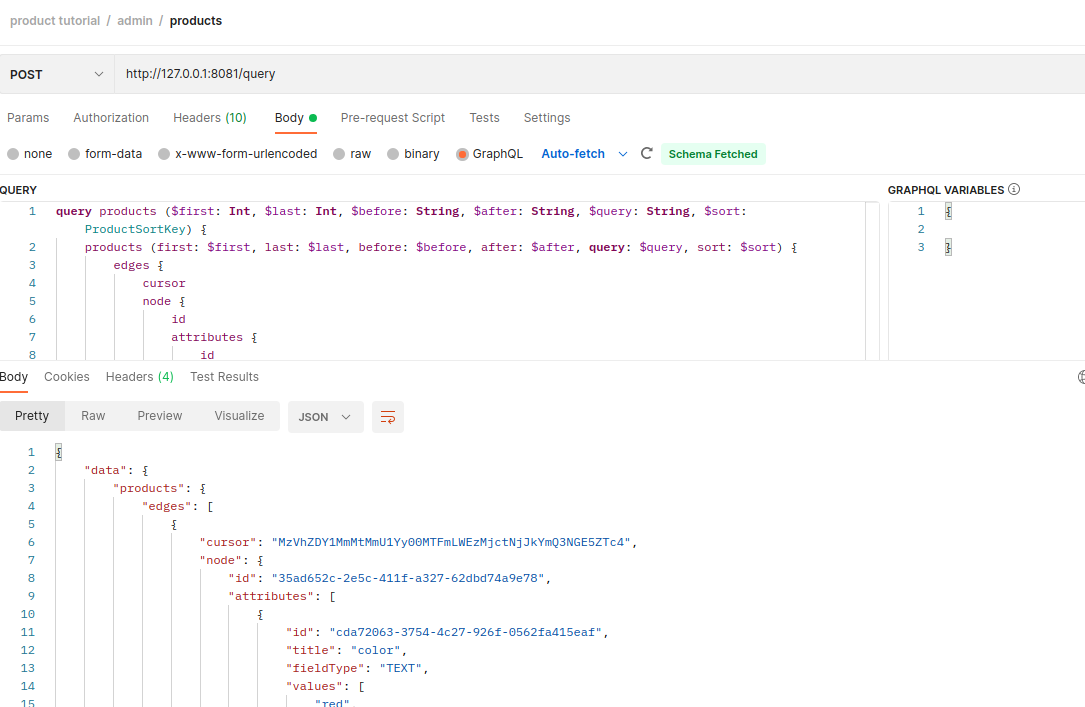
Task: Choose the raw body type option
Action: coord(340,154)
